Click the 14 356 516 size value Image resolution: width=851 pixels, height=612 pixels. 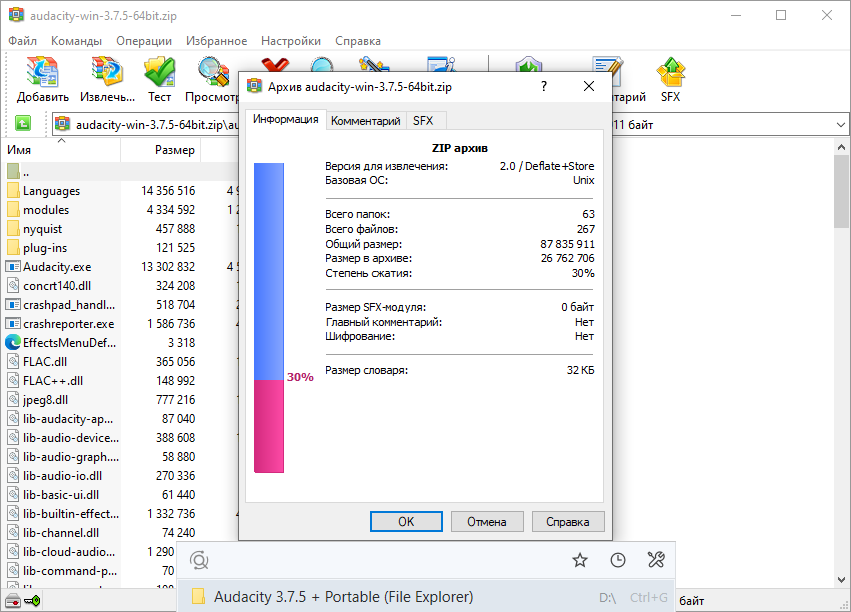pos(168,190)
